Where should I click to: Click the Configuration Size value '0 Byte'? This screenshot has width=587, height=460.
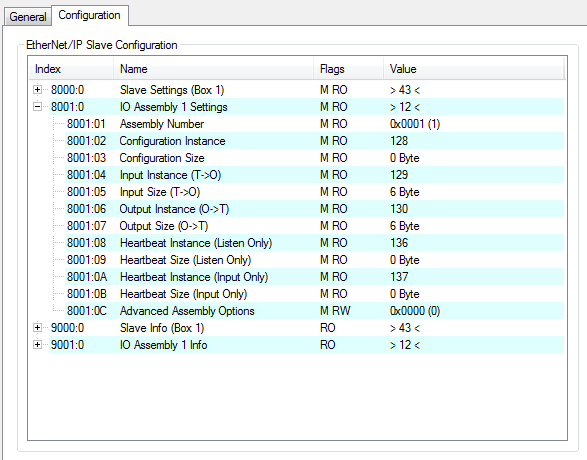(404, 158)
